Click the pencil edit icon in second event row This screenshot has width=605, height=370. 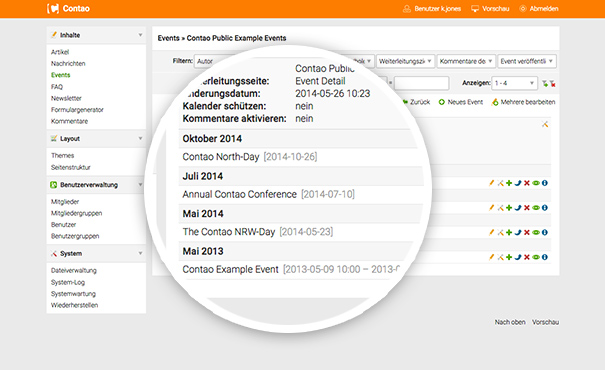(491, 208)
